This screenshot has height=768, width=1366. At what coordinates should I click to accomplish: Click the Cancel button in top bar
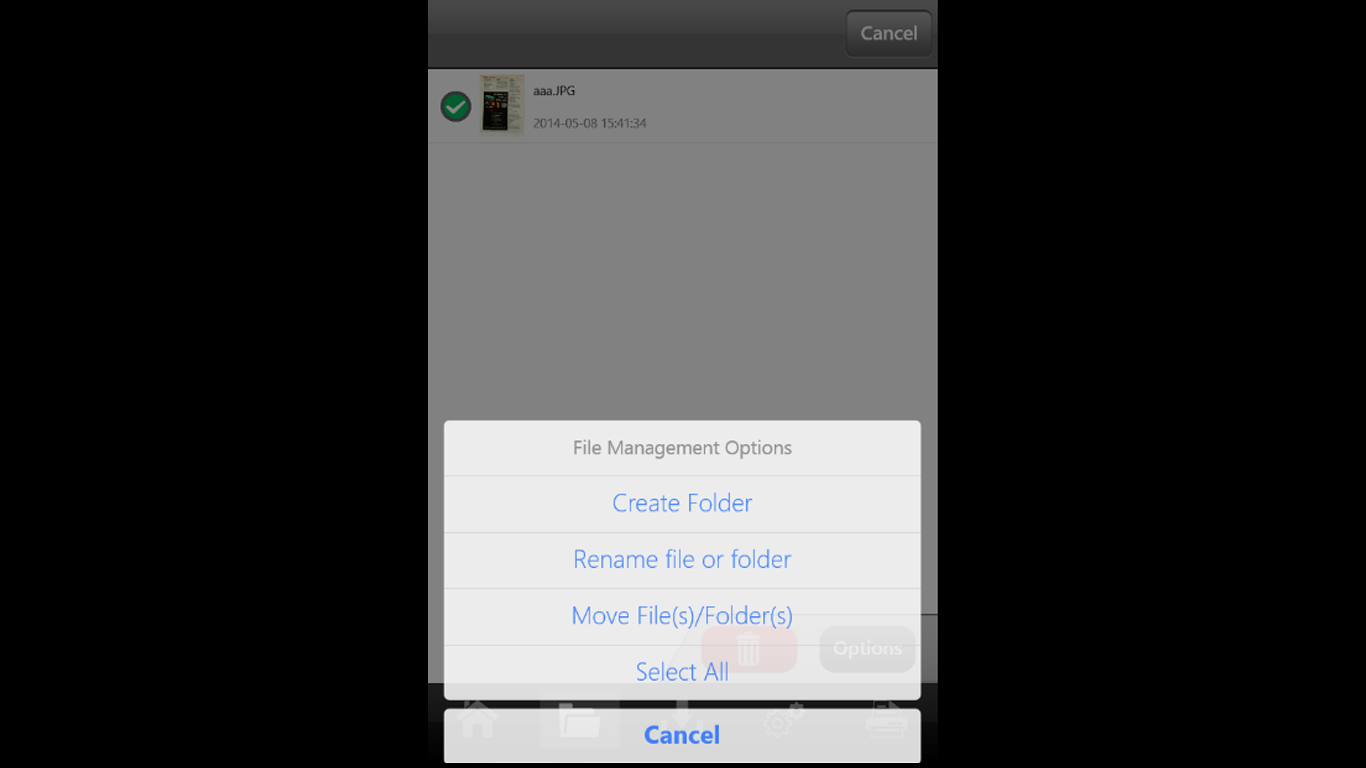[888, 33]
